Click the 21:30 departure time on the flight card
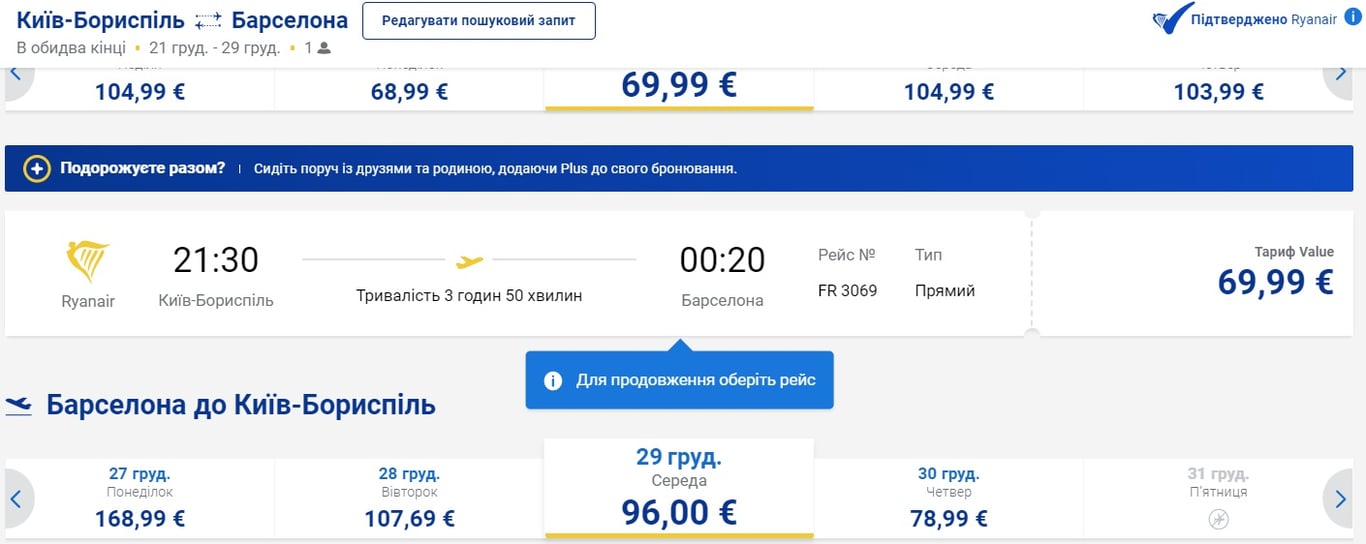This screenshot has height=544, width=1366. click(x=216, y=260)
